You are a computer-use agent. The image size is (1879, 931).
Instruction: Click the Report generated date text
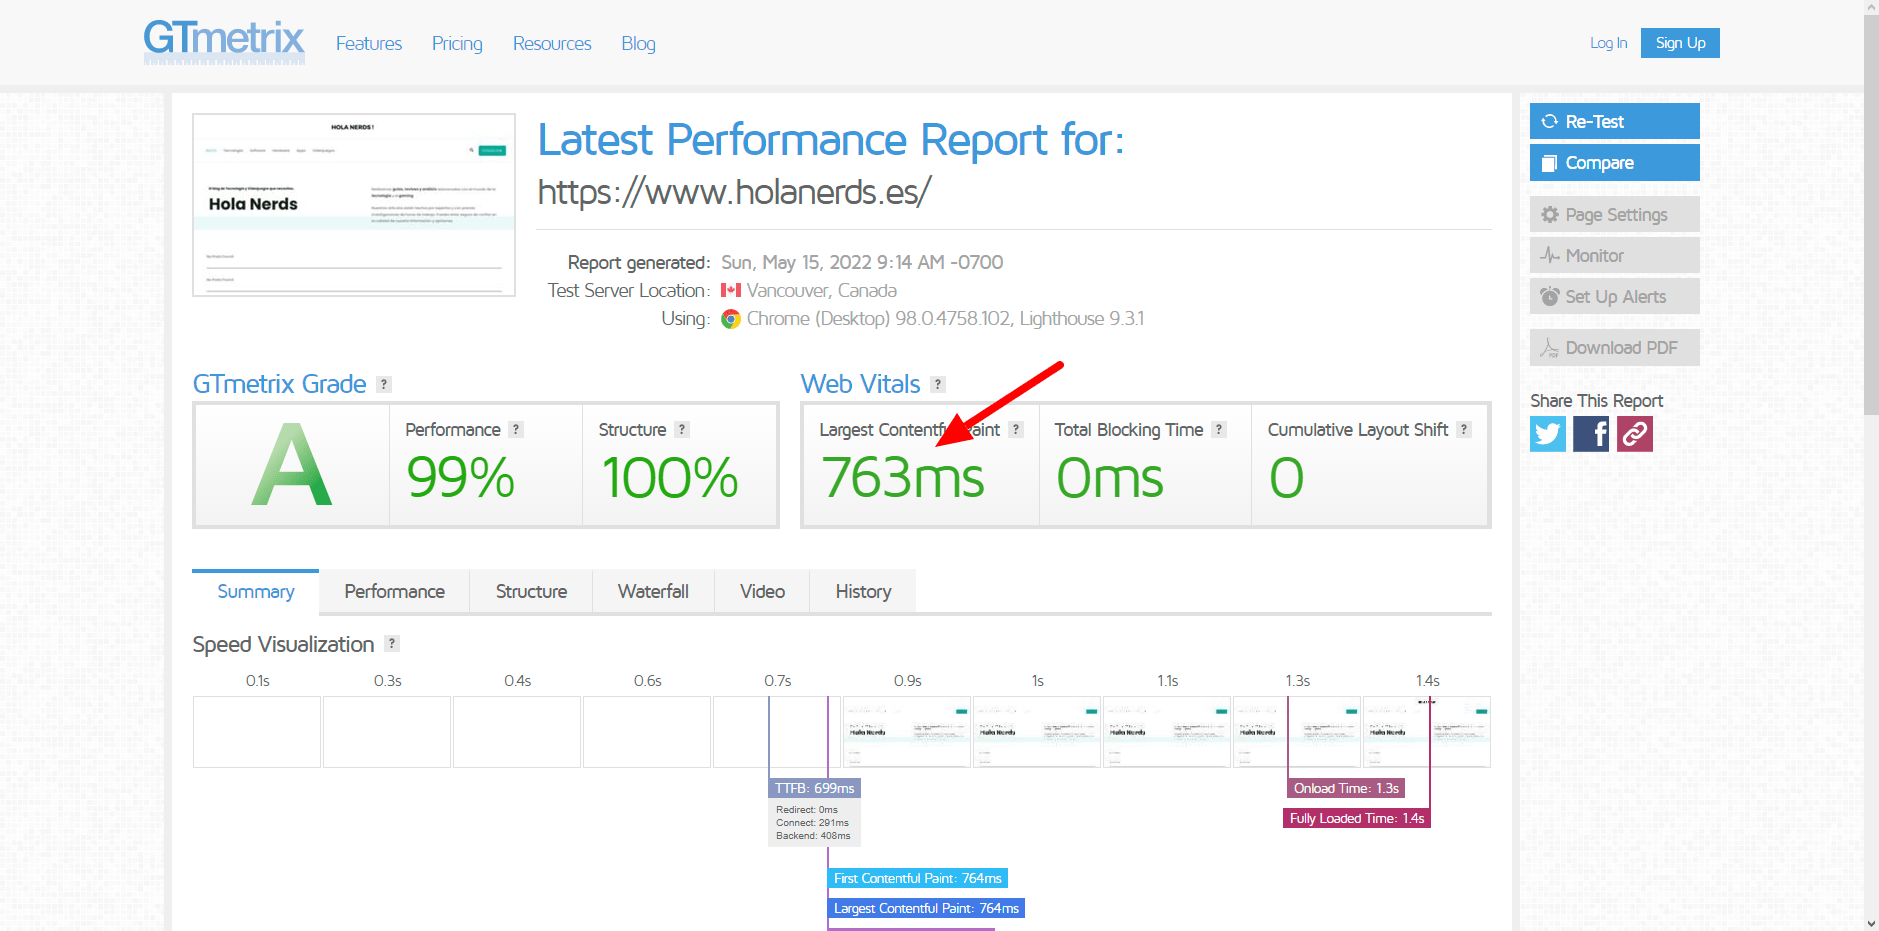coord(862,262)
